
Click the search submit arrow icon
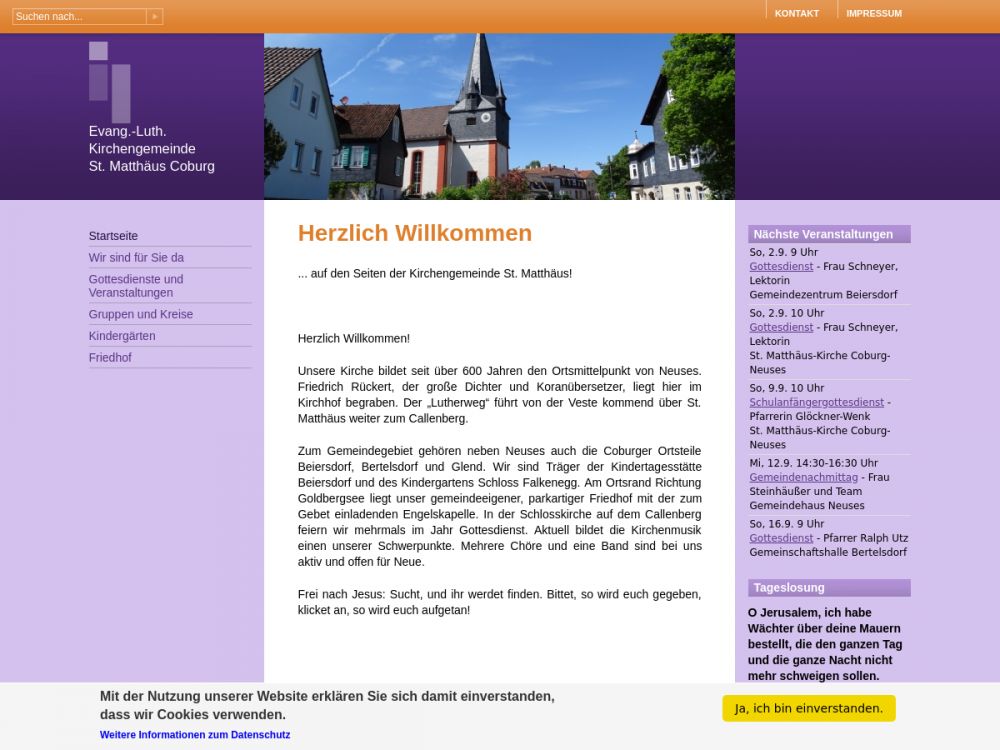pyautogui.click(x=154, y=16)
